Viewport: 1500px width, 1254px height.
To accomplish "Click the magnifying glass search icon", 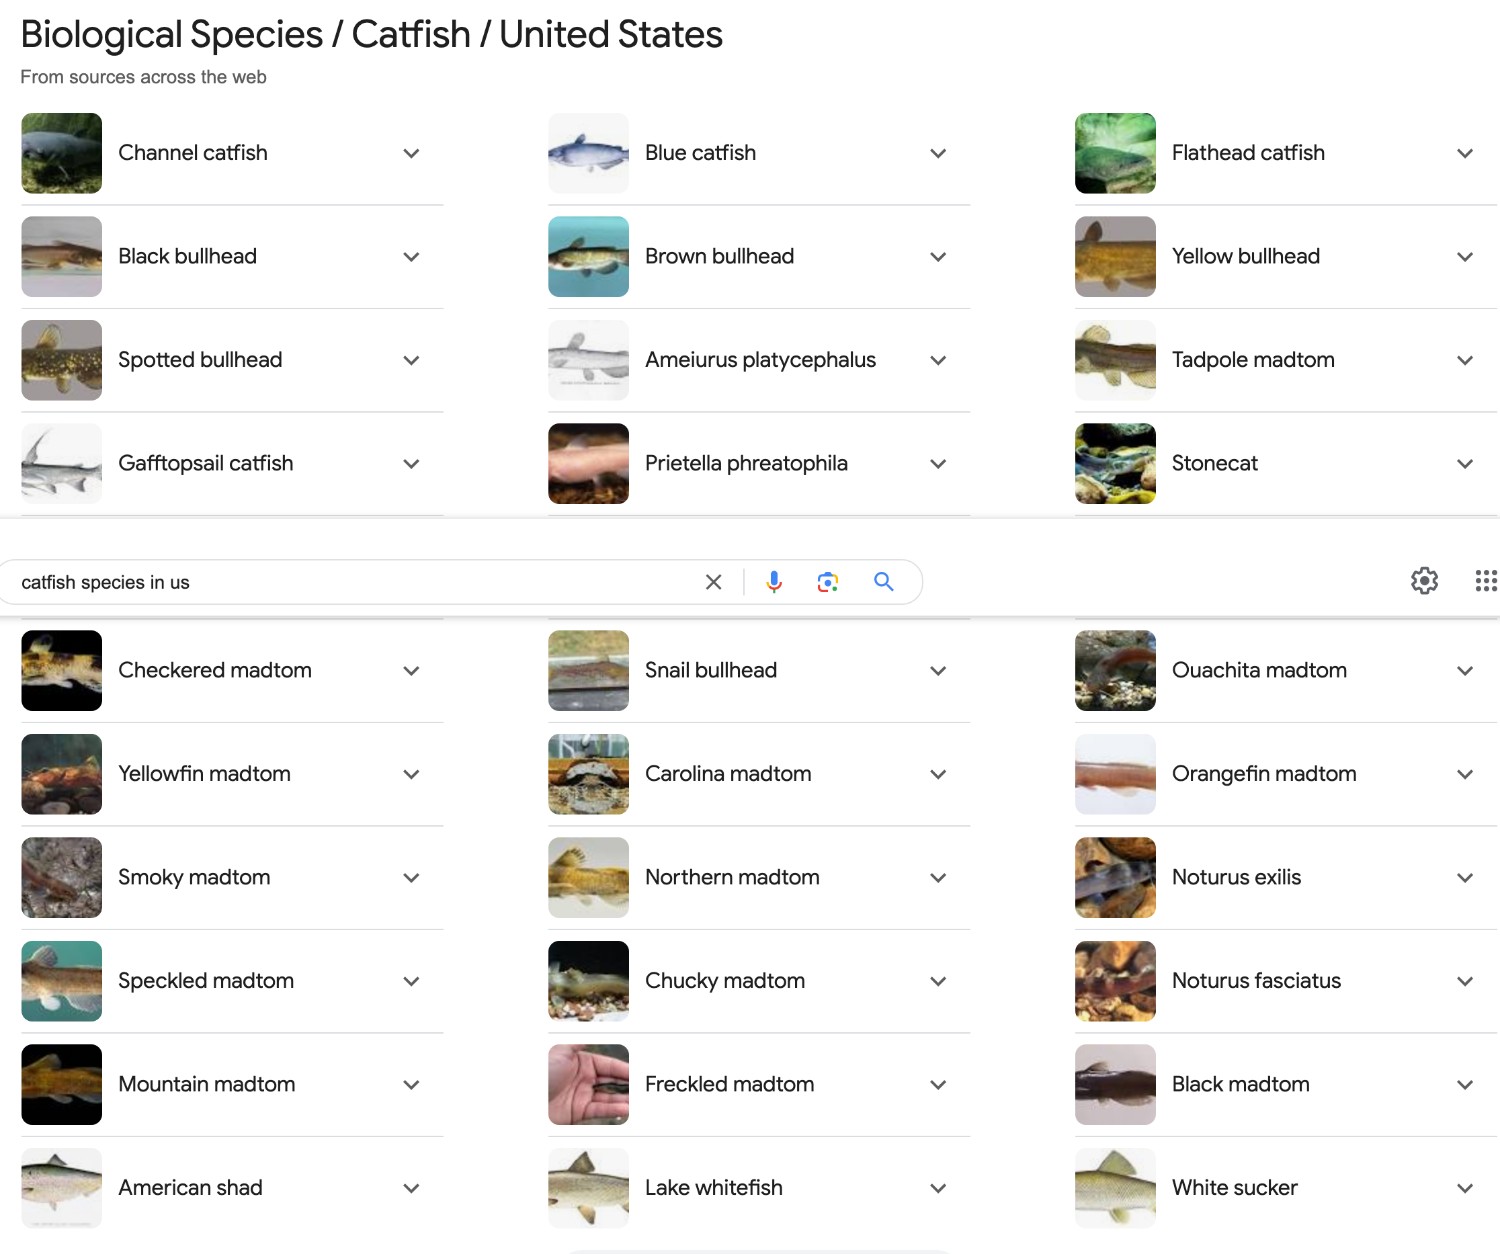I will click(883, 582).
